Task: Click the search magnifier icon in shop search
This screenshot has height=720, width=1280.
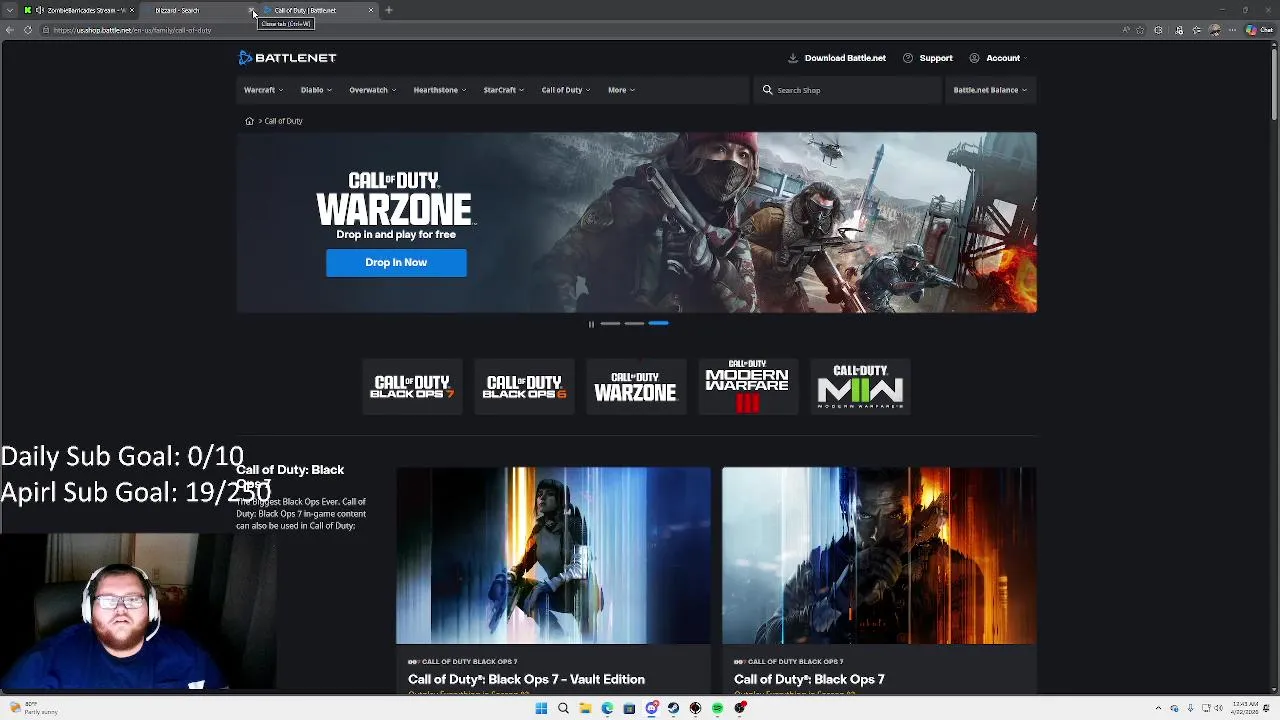Action: (x=768, y=90)
